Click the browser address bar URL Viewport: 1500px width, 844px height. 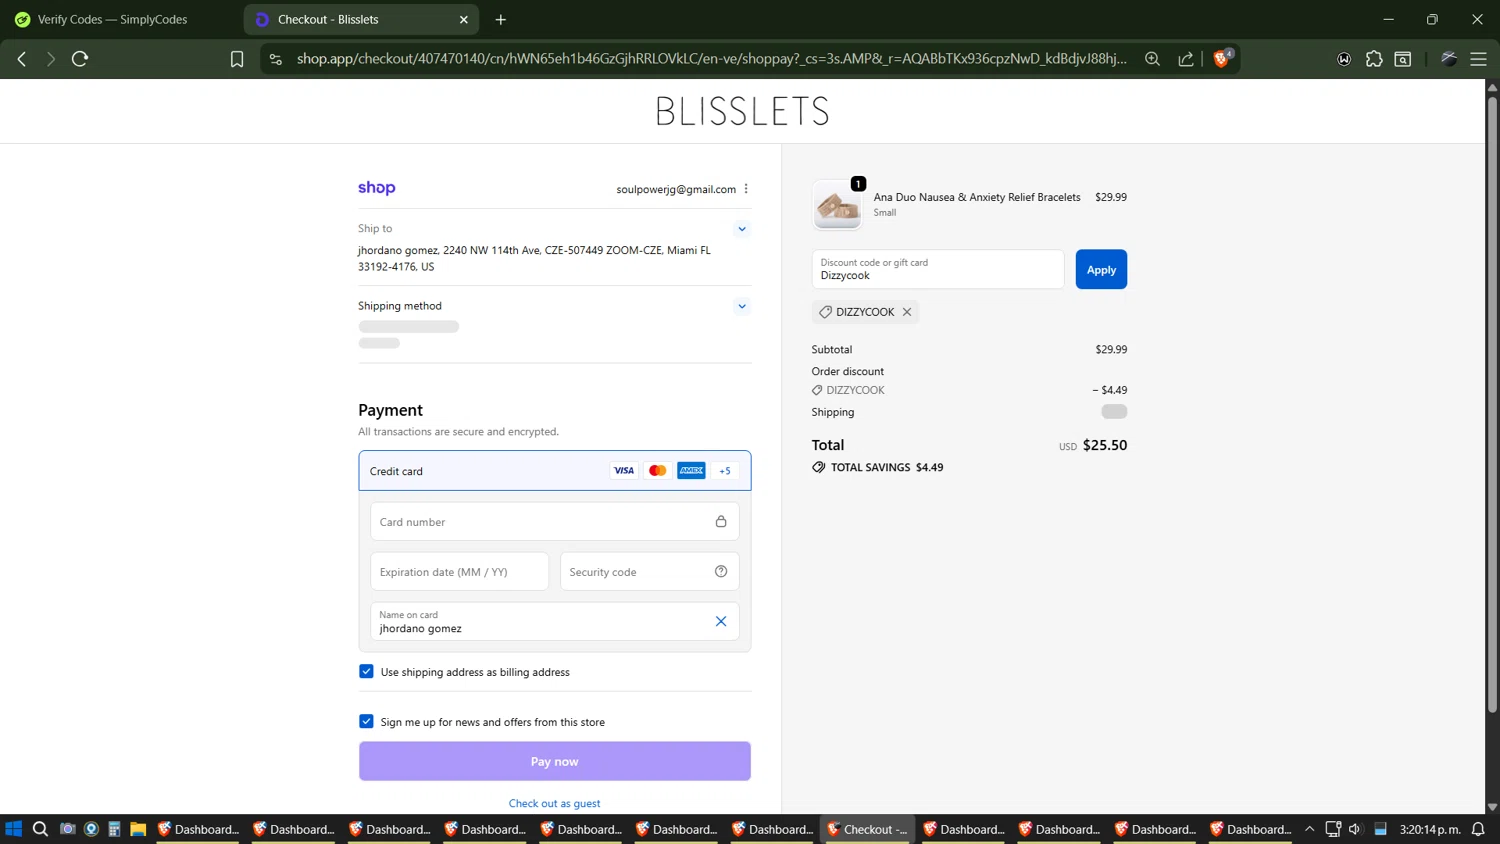coord(711,59)
